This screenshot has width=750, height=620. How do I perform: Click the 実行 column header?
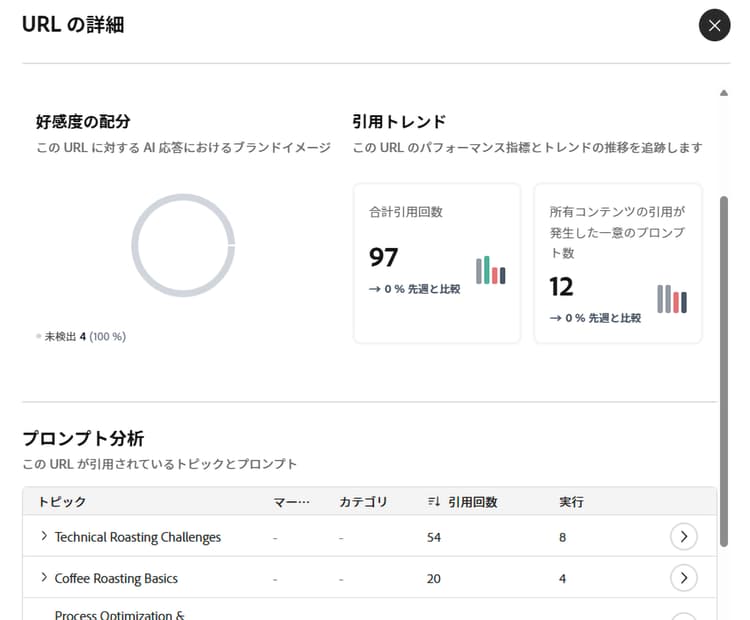click(571, 502)
